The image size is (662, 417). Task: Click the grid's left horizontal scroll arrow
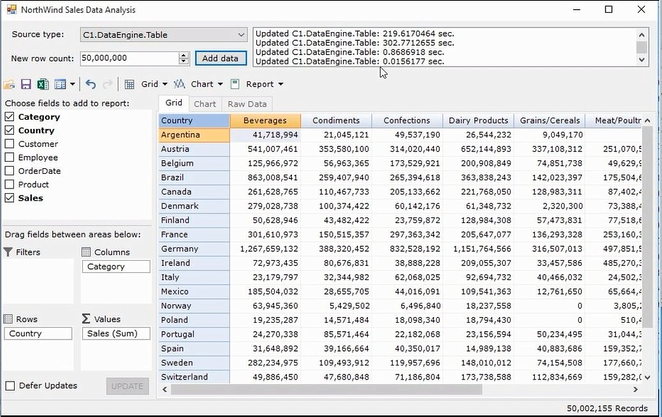[165, 389]
